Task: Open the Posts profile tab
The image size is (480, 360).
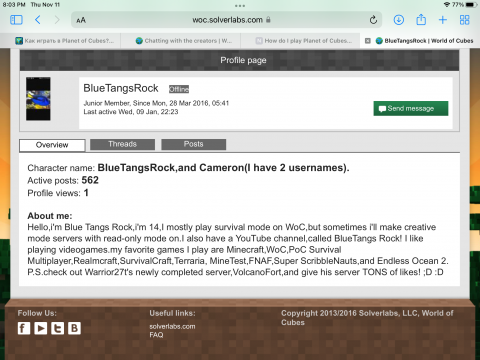Action: click(194, 144)
